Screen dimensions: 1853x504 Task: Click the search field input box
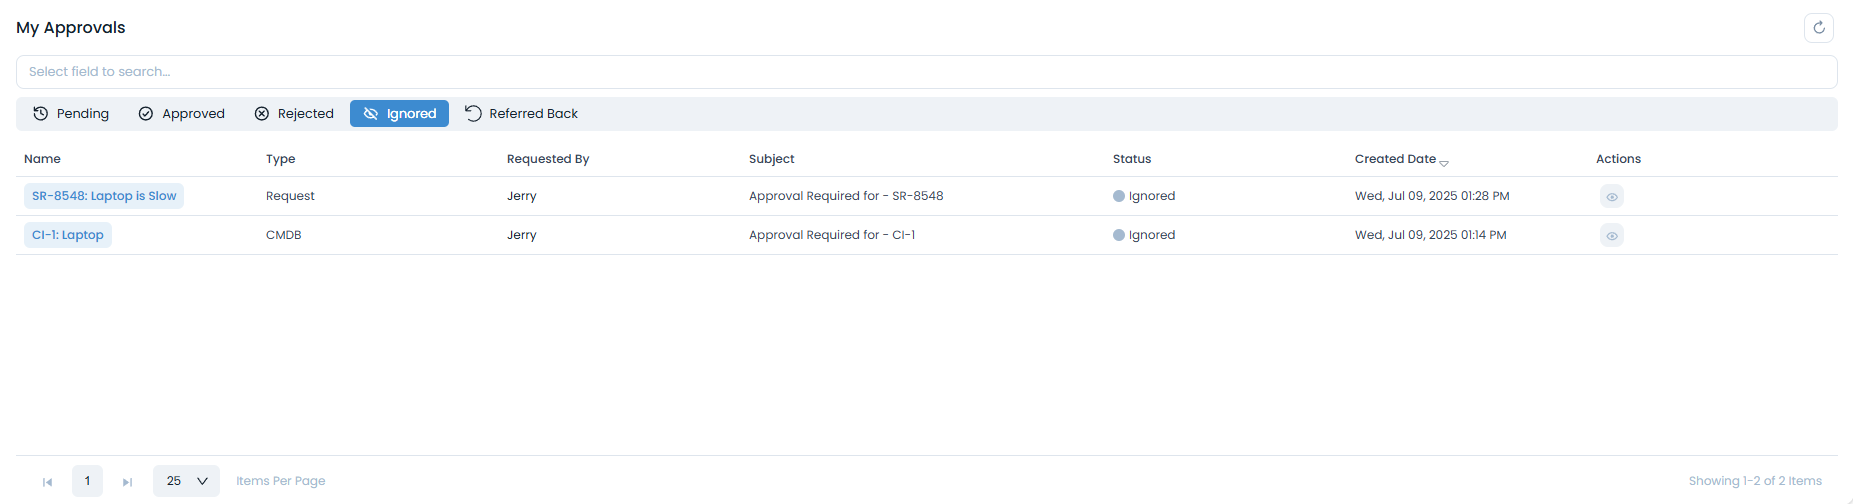pos(926,72)
